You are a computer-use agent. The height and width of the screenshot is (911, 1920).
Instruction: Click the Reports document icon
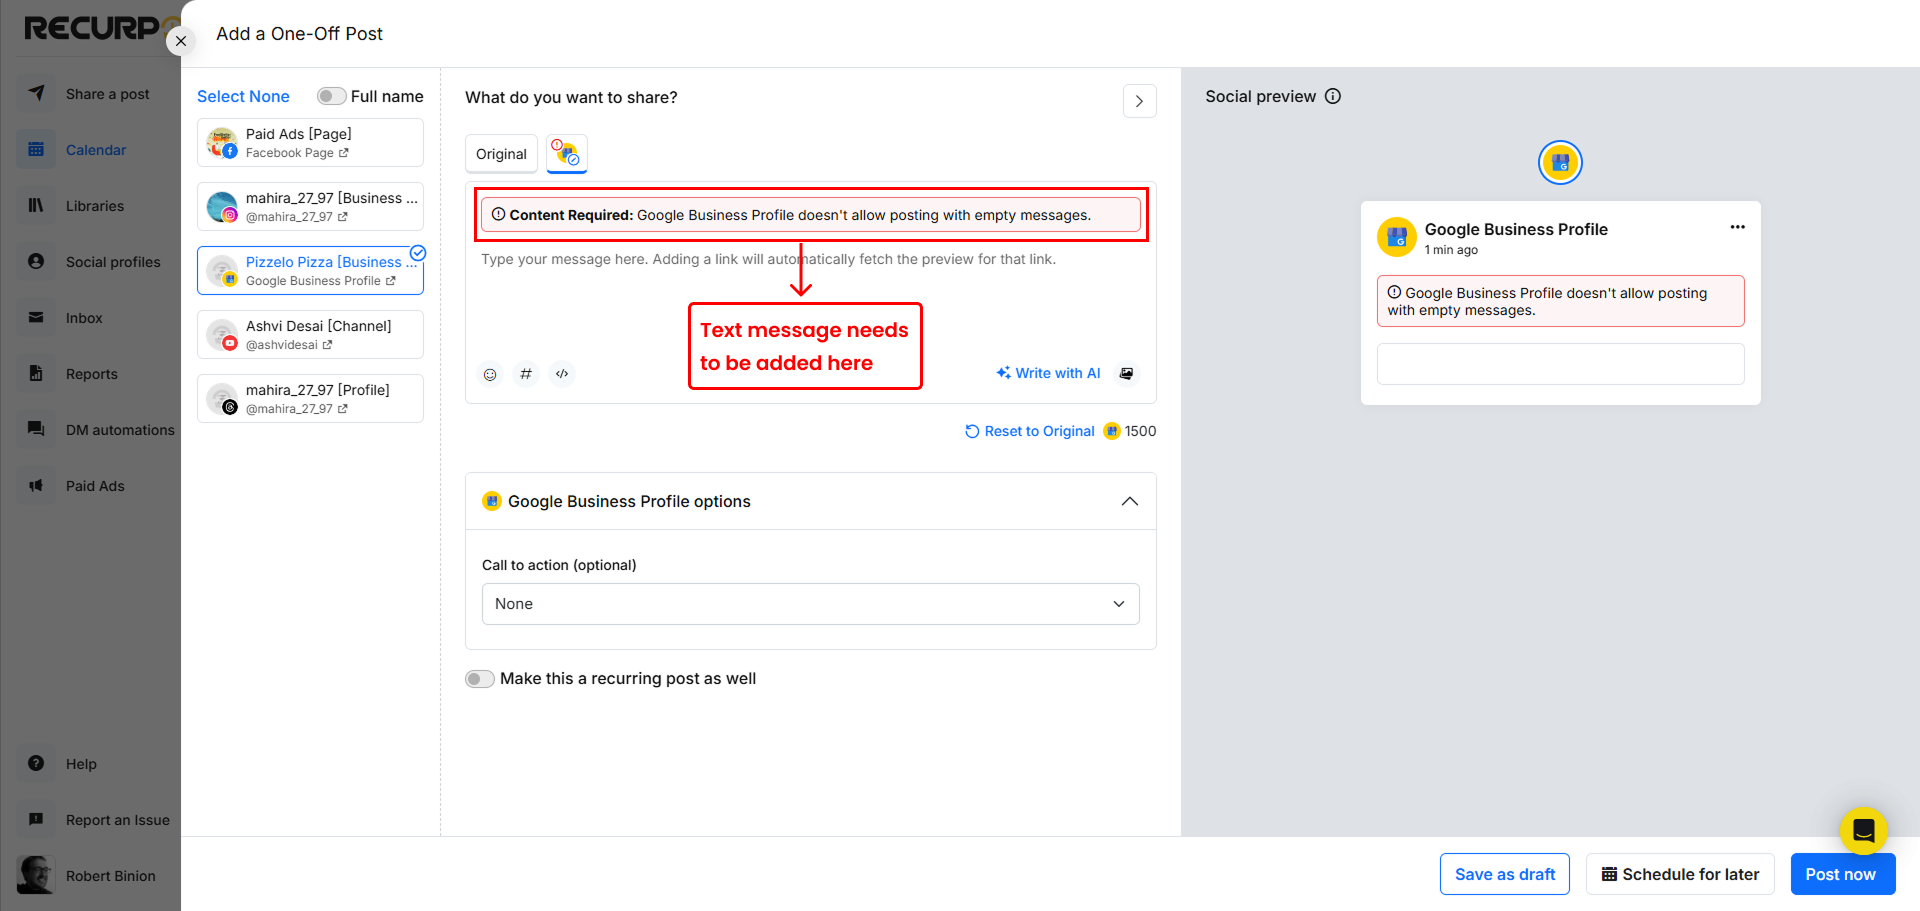(36, 373)
